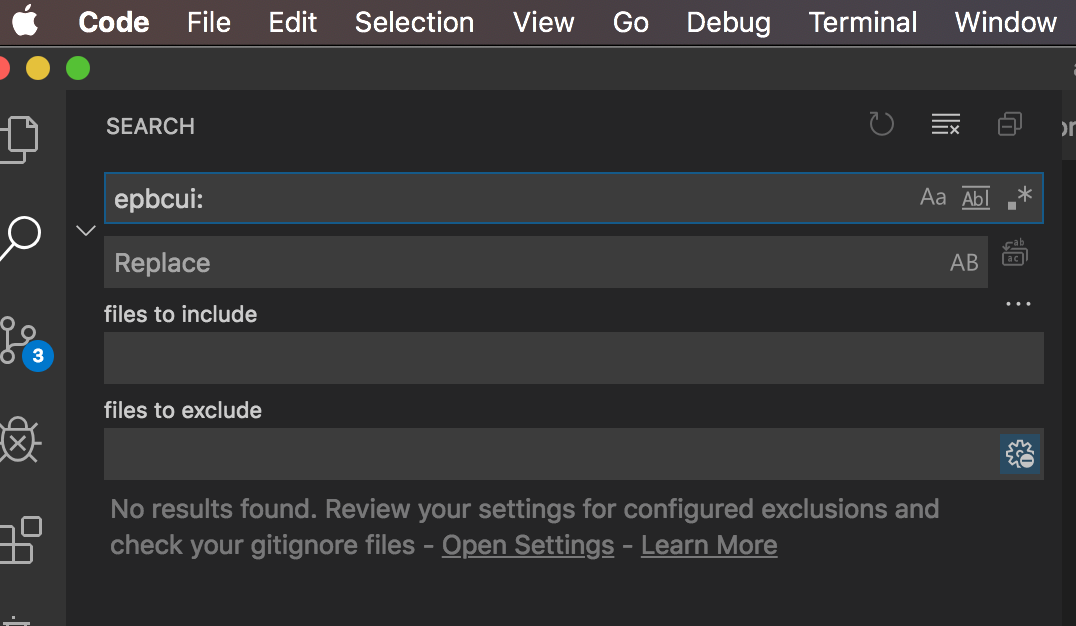Screen dimensions: 1076x626
Task: Enable regular expression search
Action: (1017, 197)
